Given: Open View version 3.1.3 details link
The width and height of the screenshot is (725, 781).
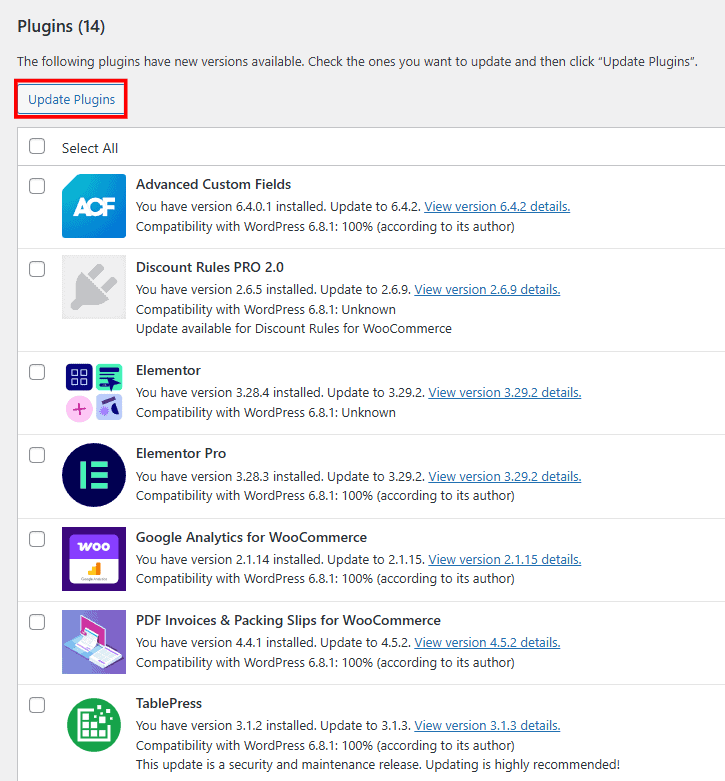Looking at the screenshot, I should coord(487,726).
